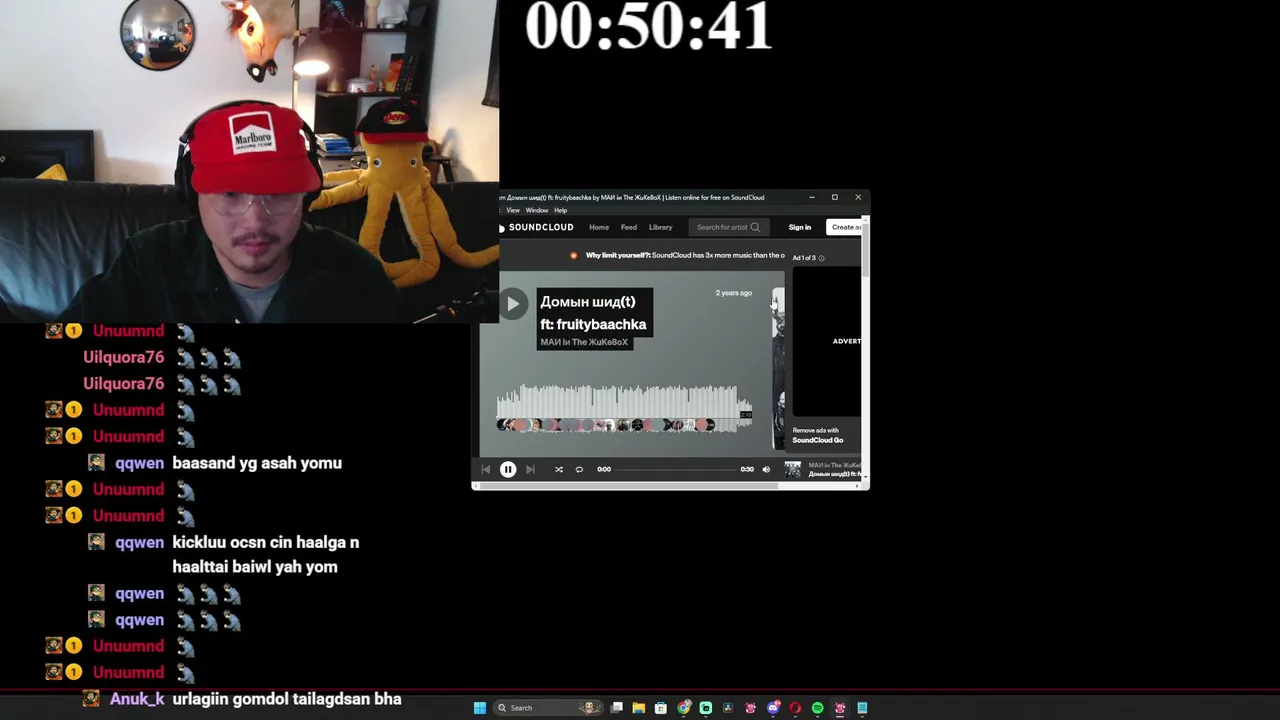
Task: Open Google Chrome from the taskbar
Action: coord(684,708)
